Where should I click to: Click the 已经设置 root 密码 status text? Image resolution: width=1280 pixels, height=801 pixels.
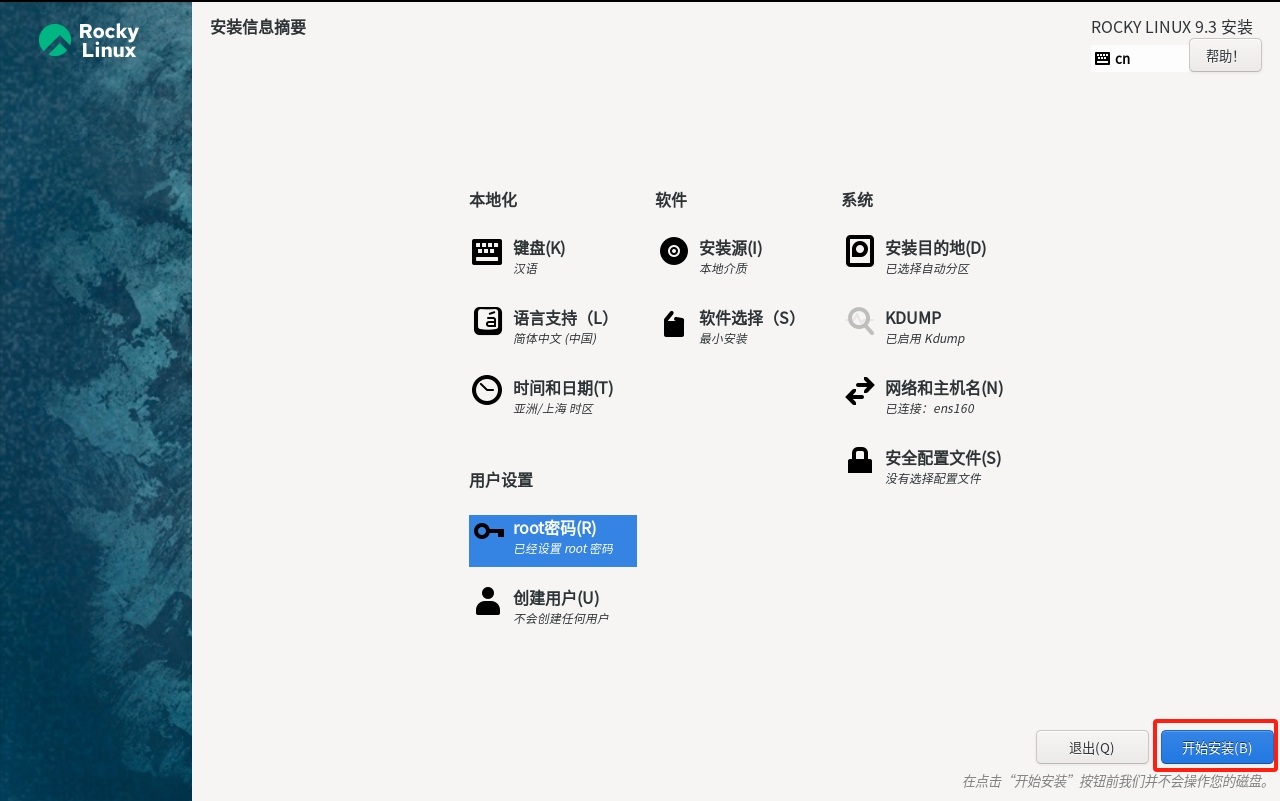click(x=563, y=549)
